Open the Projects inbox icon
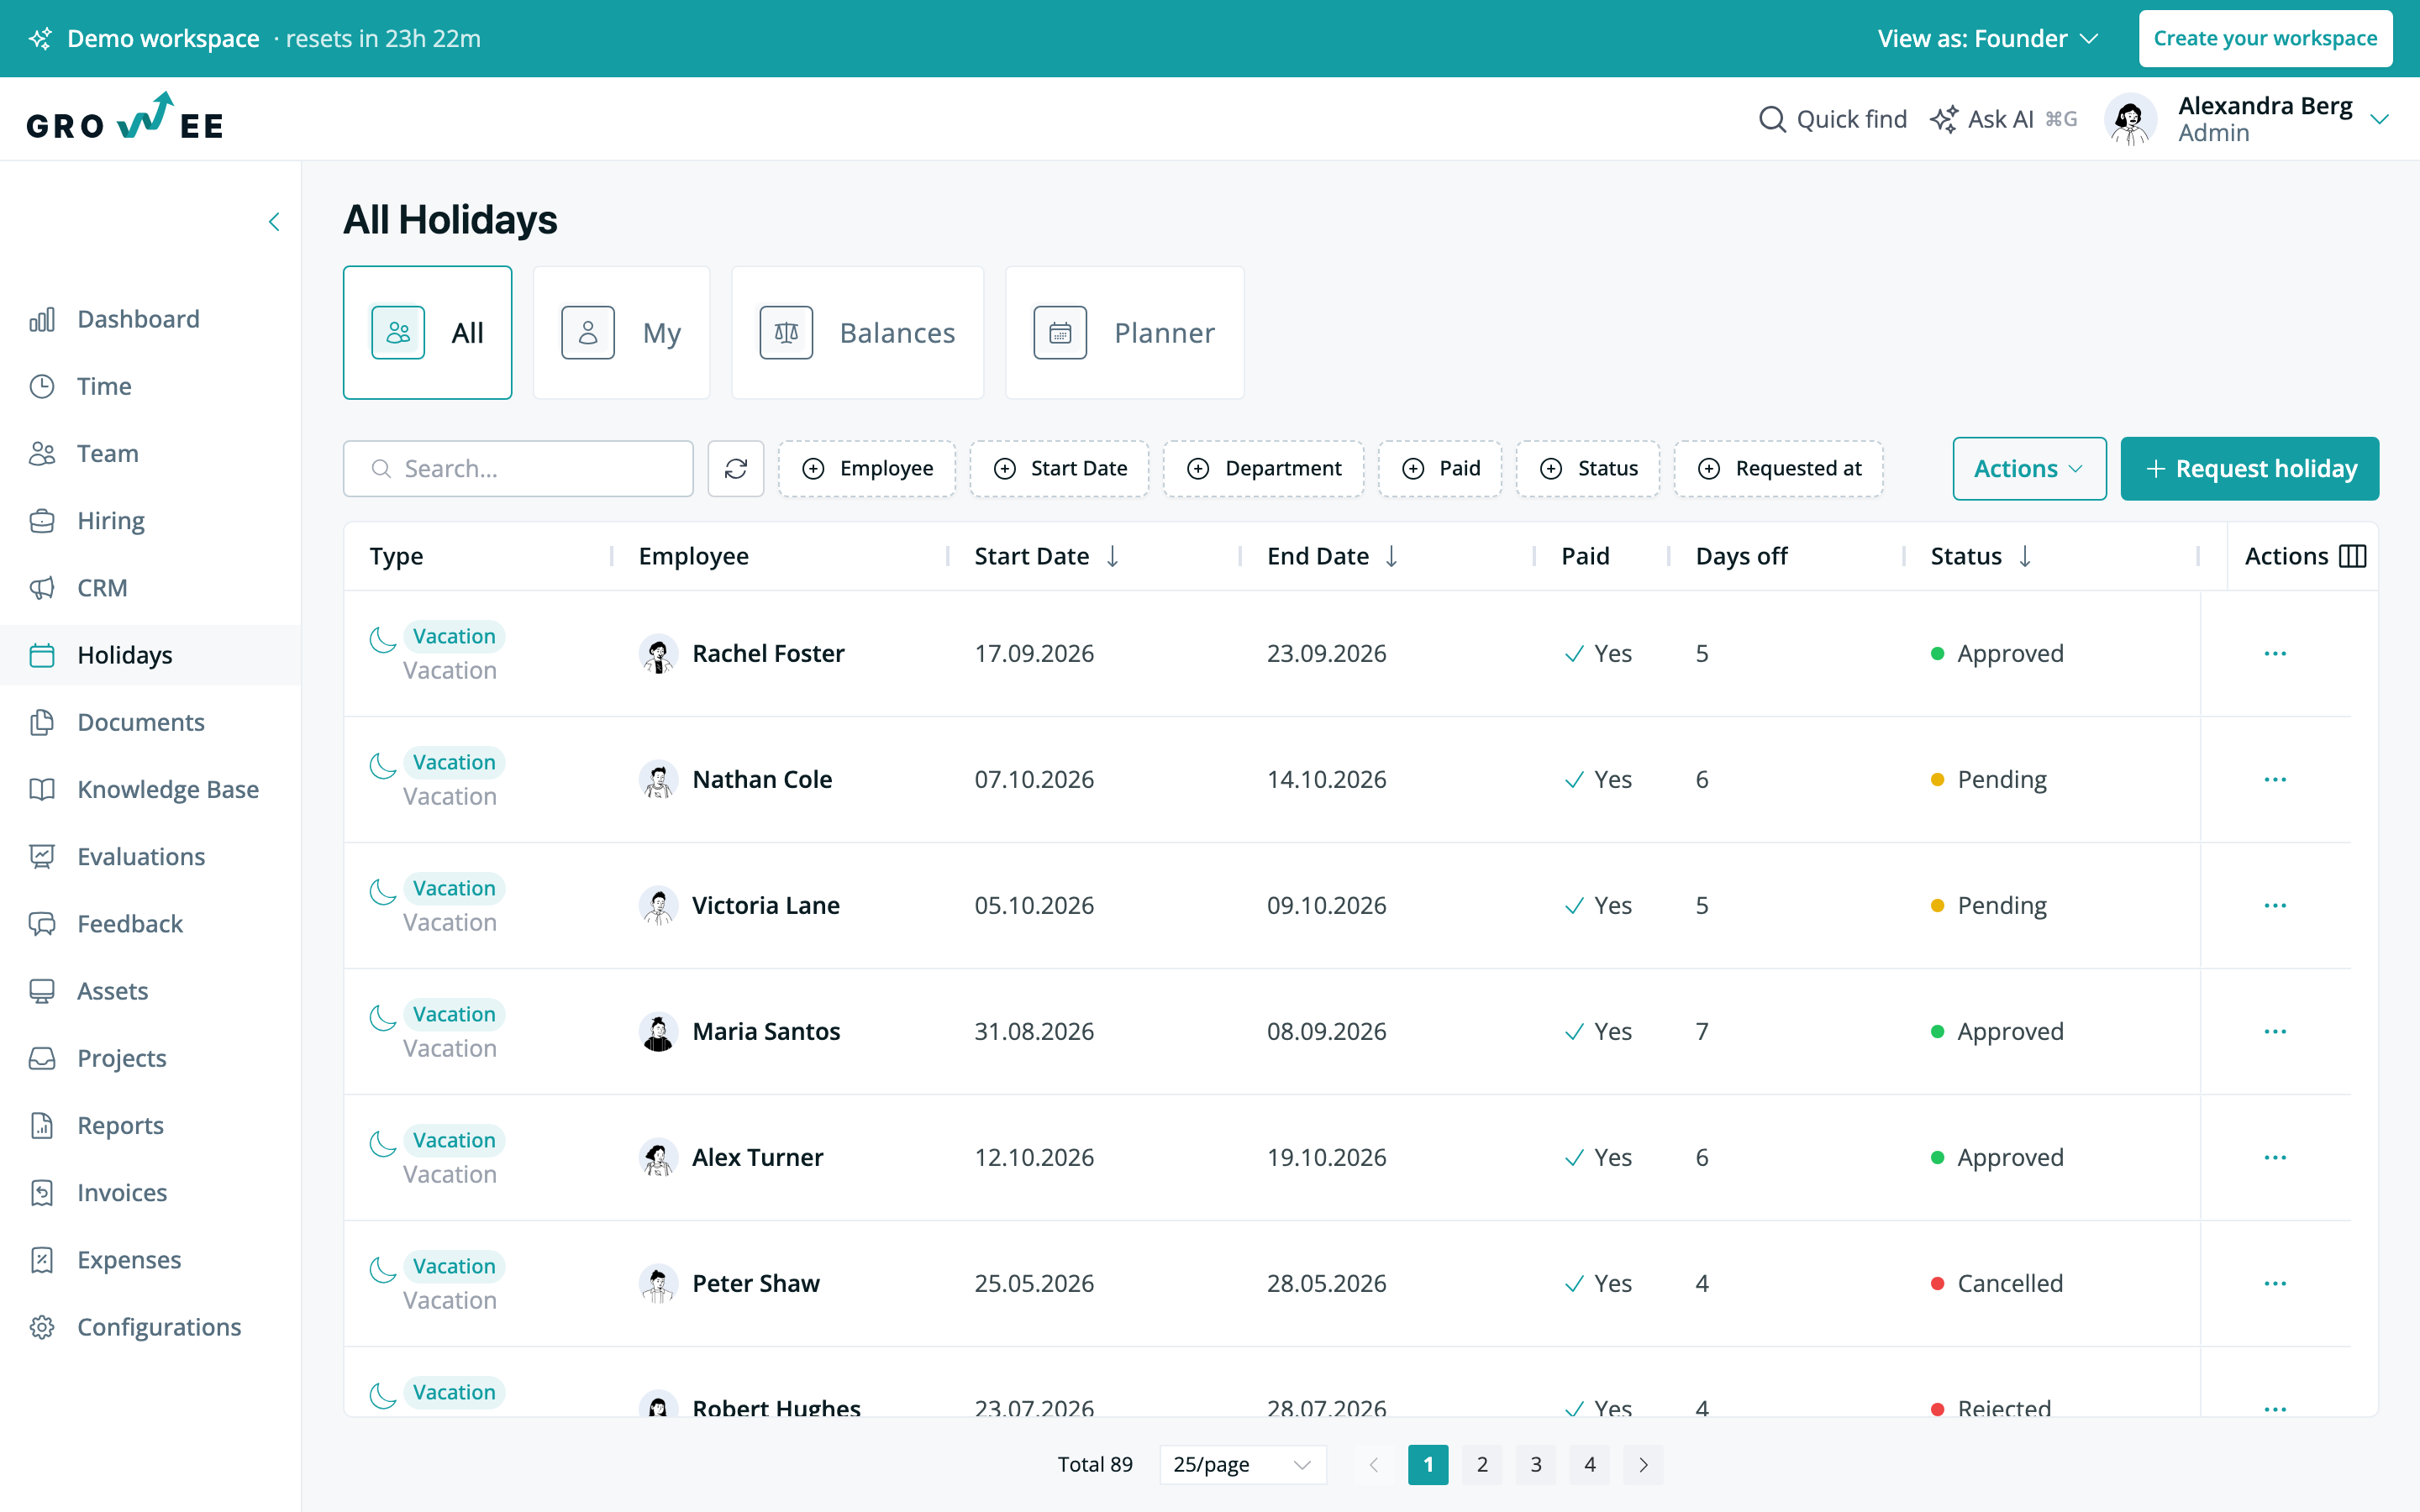 pos(42,1058)
